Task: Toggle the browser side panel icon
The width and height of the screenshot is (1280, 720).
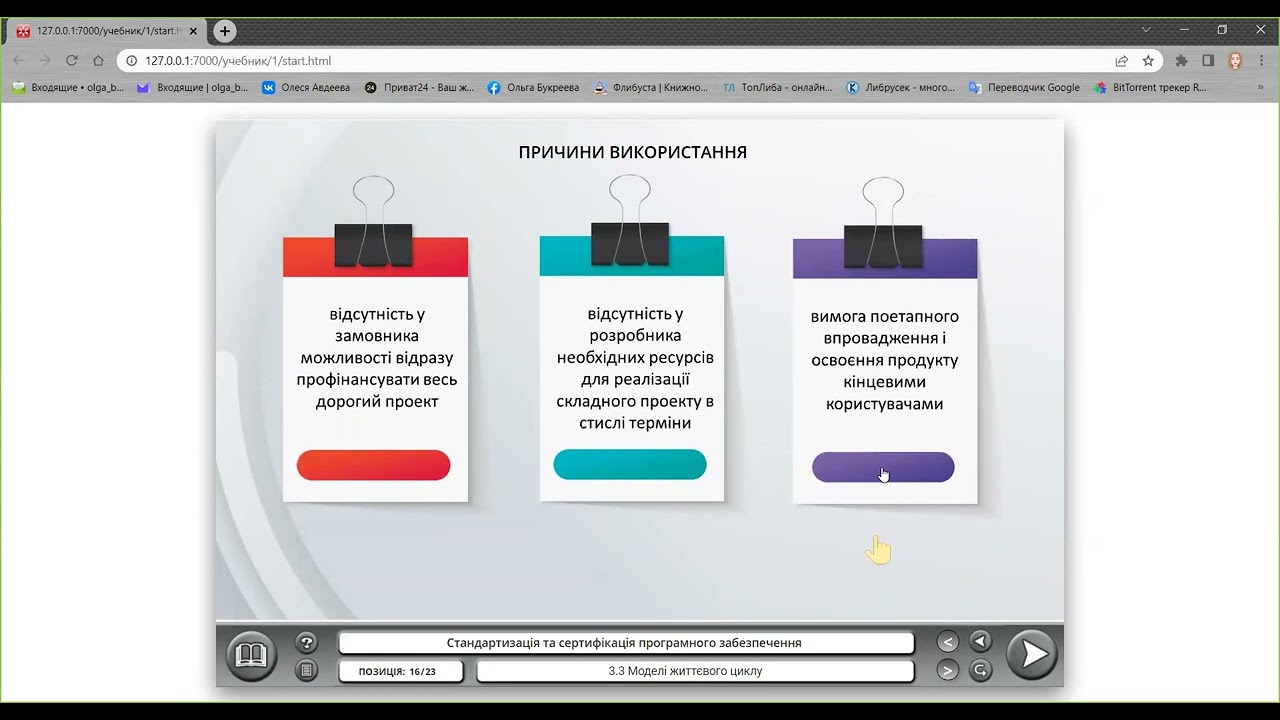Action: 1208,60
